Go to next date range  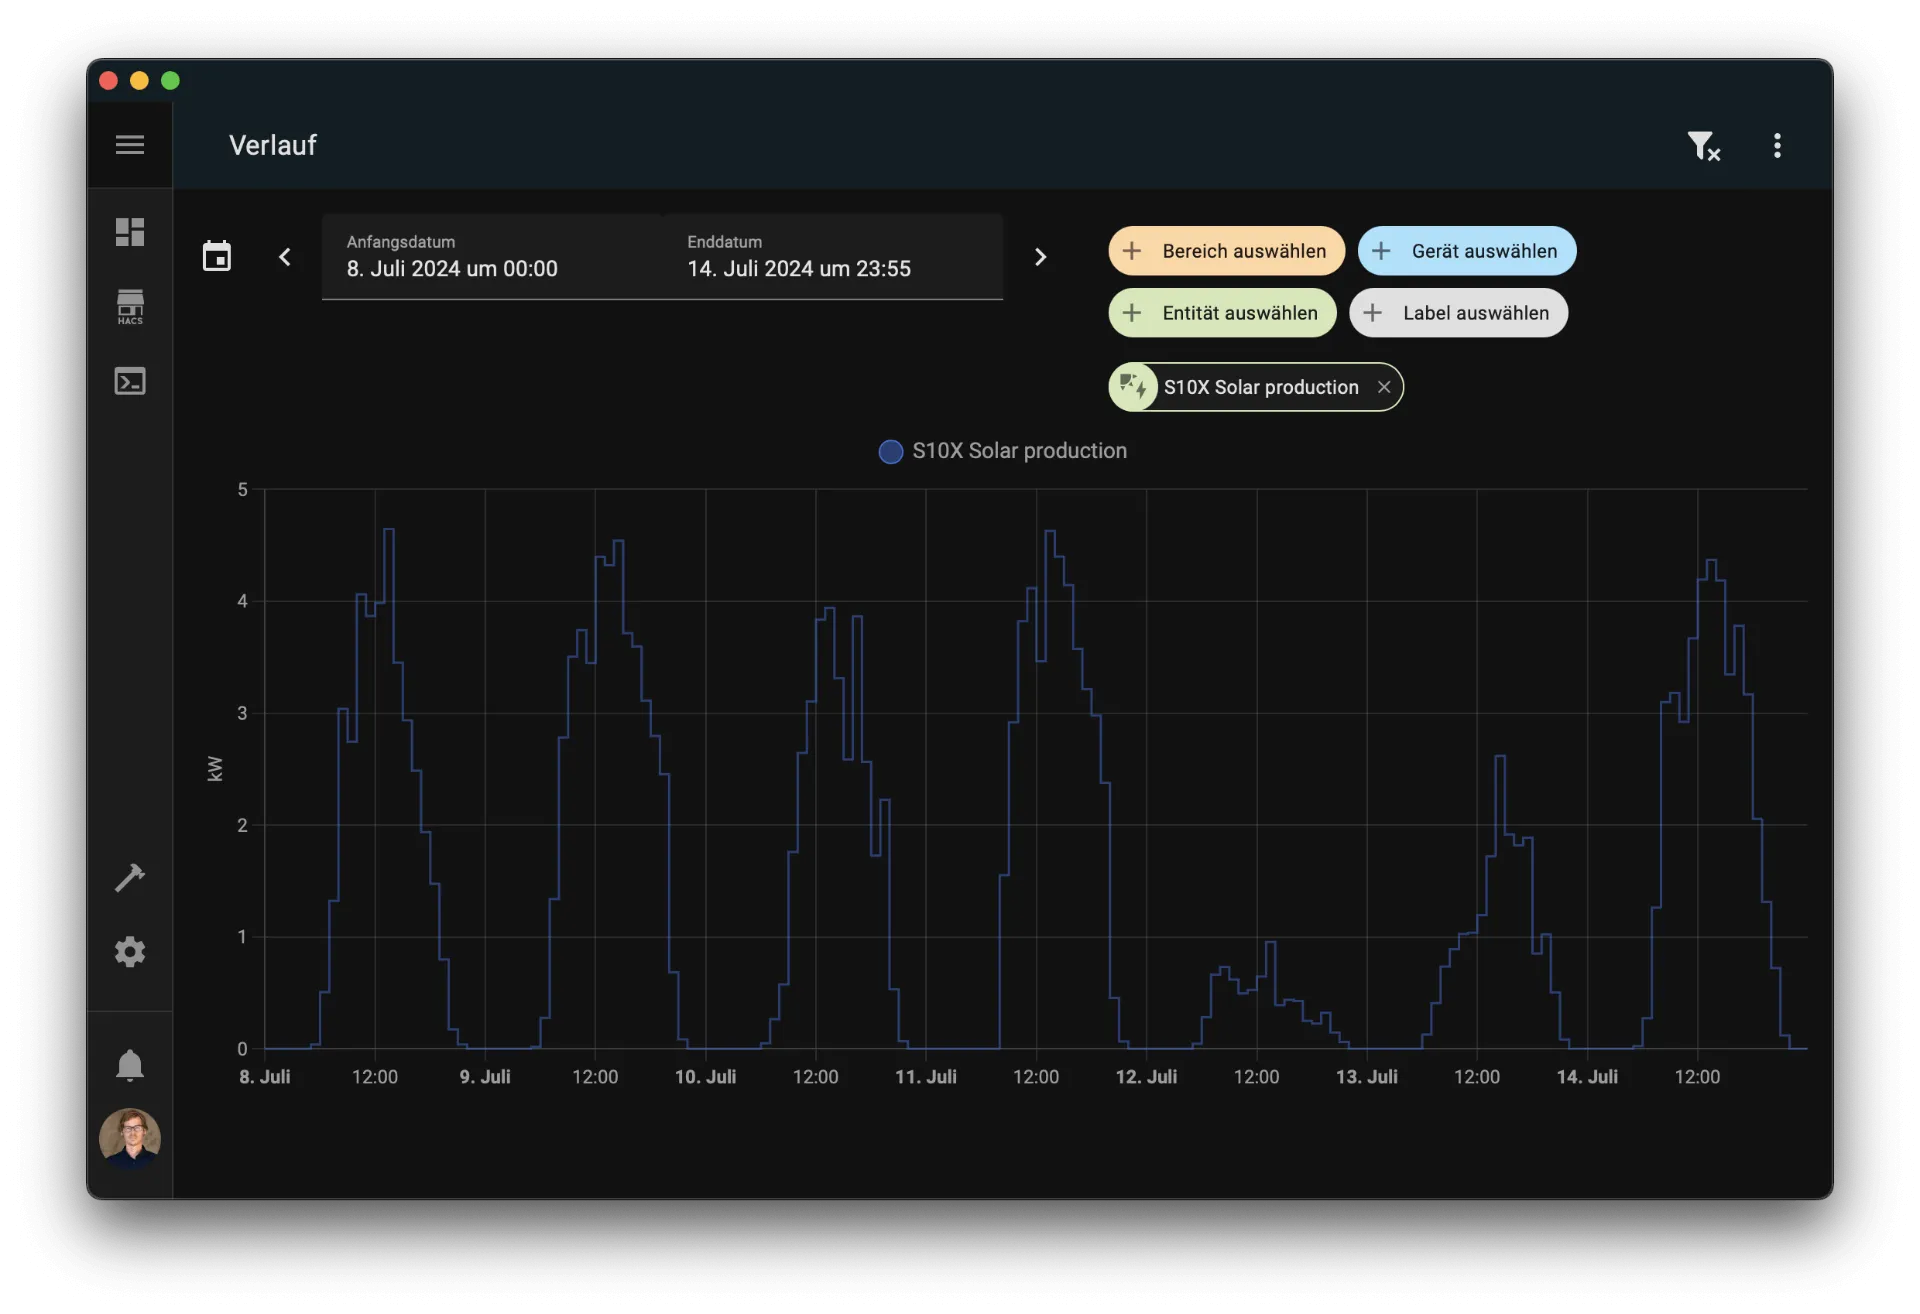1040,257
